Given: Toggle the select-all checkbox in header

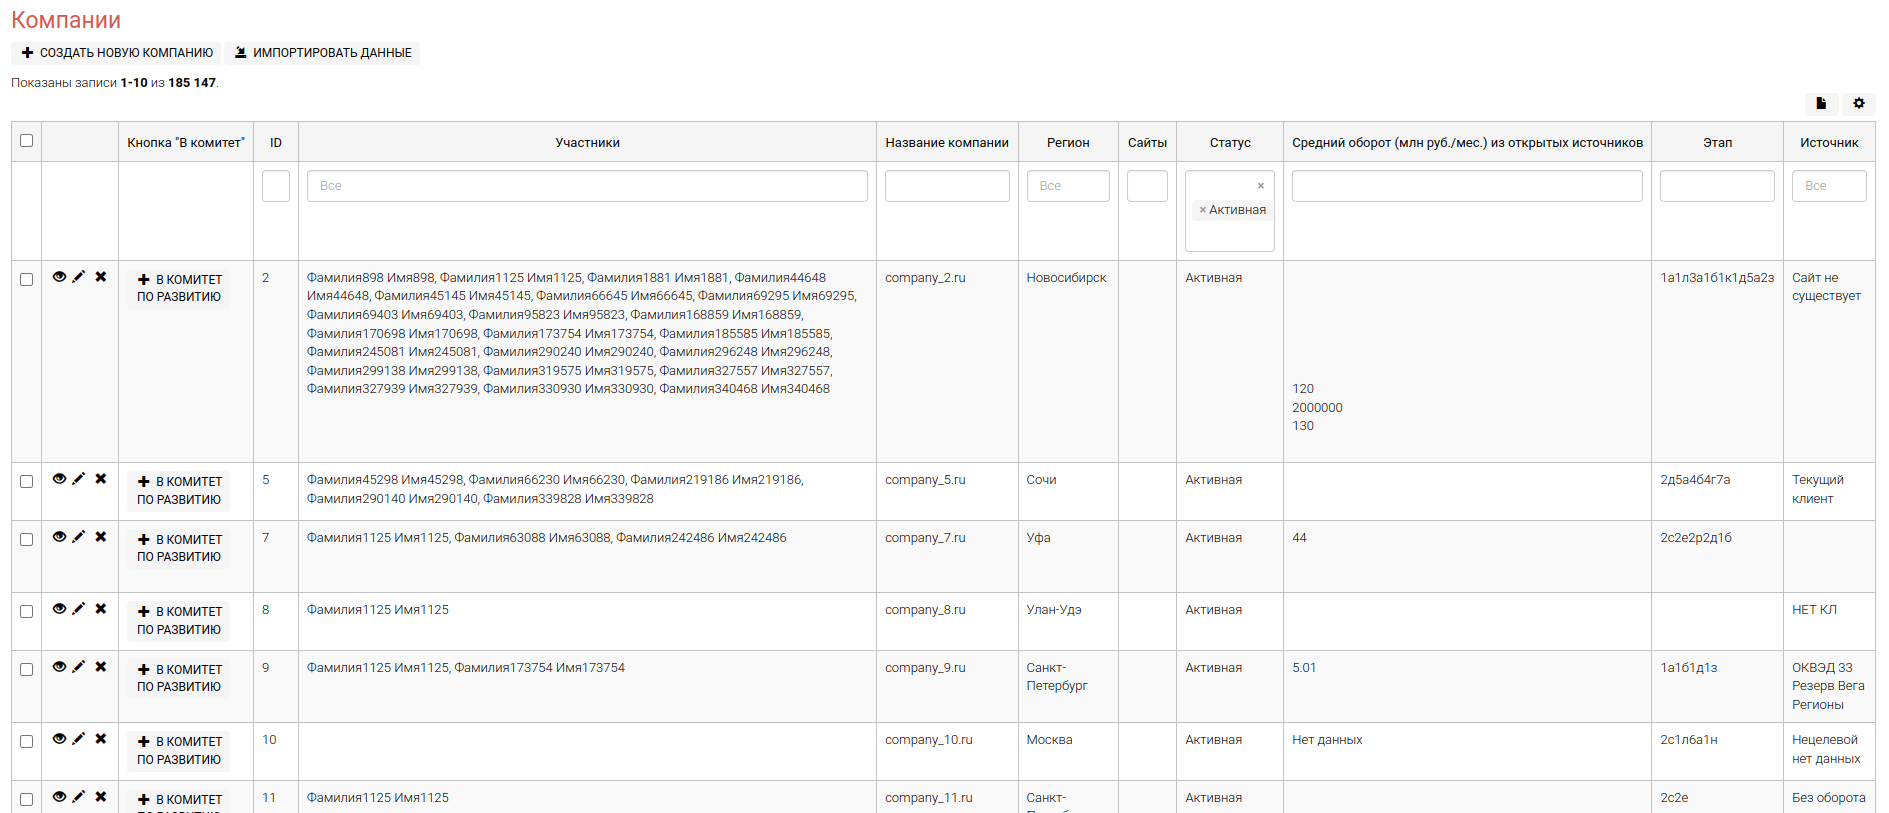Looking at the screenshot, I should pos(27,141).
